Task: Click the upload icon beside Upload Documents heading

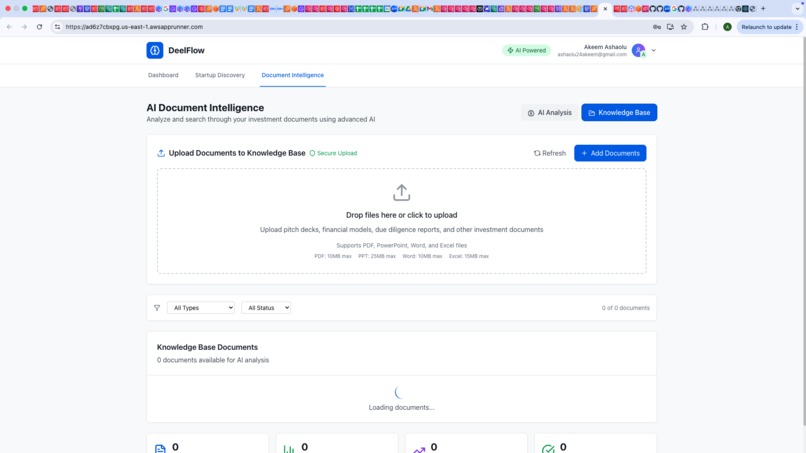Action: (x=161, y=153)
